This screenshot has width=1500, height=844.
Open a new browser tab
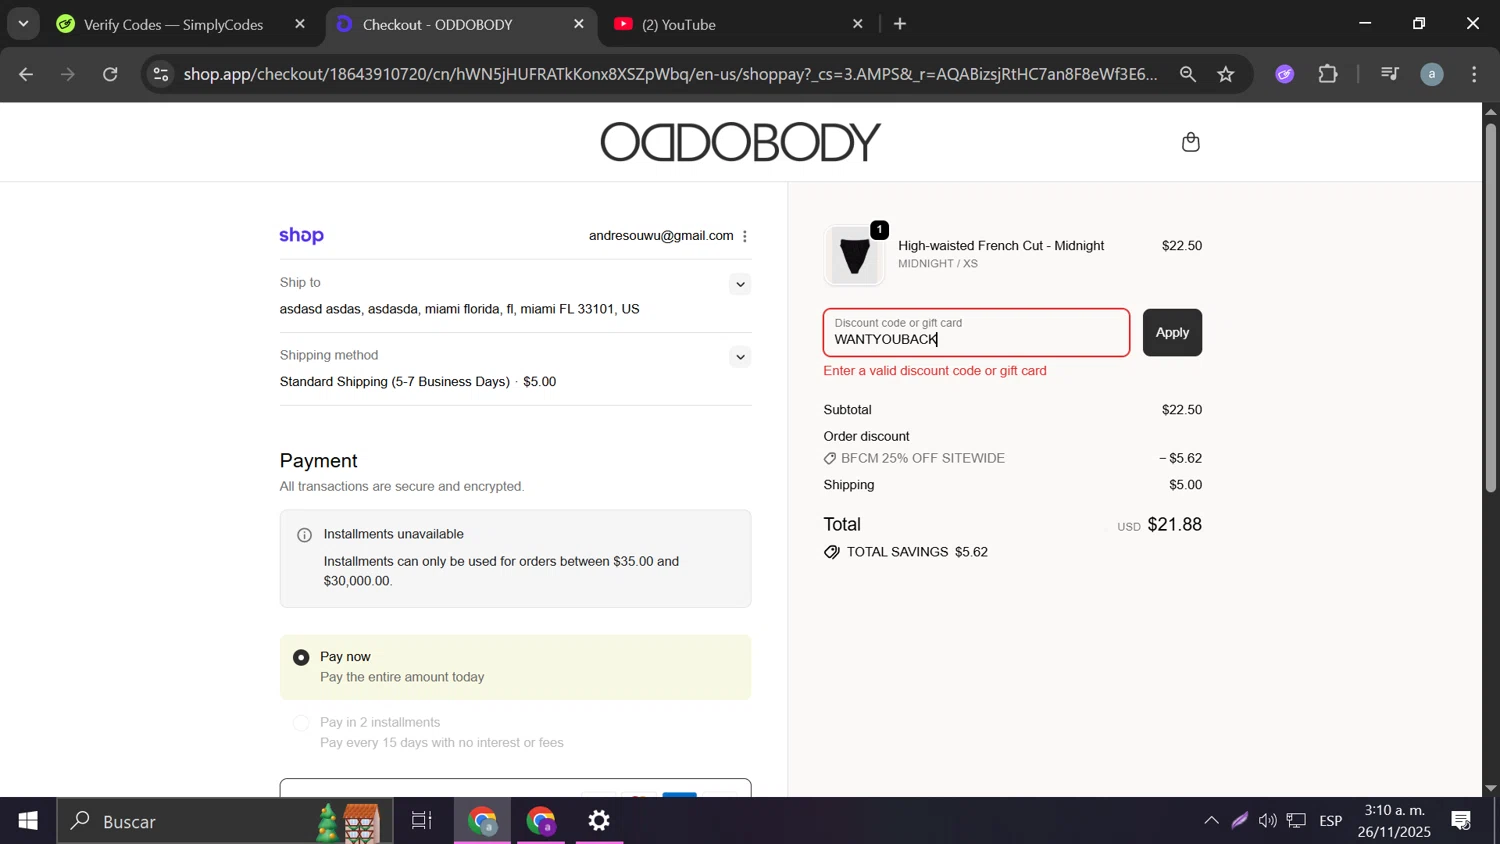click(x=900, y=24)
